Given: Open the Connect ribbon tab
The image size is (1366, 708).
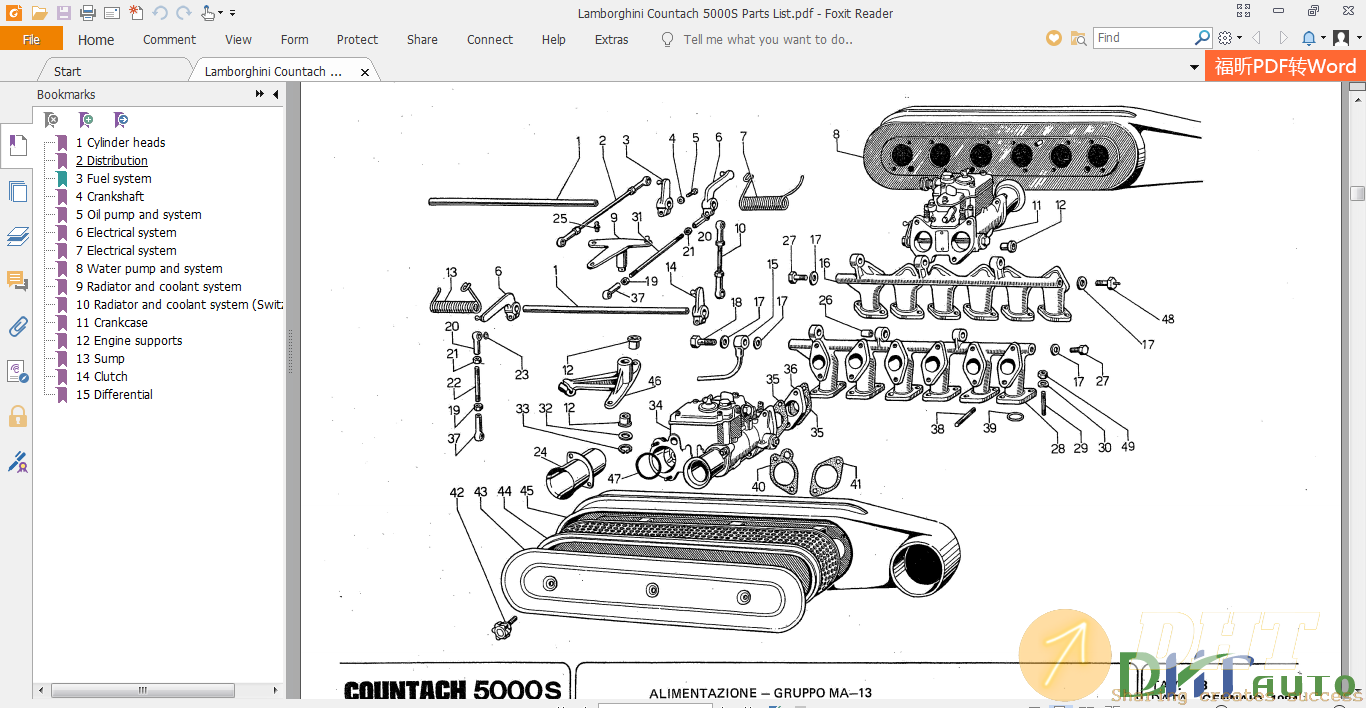Looking at the screenshot, I should [x=490, y=40].
